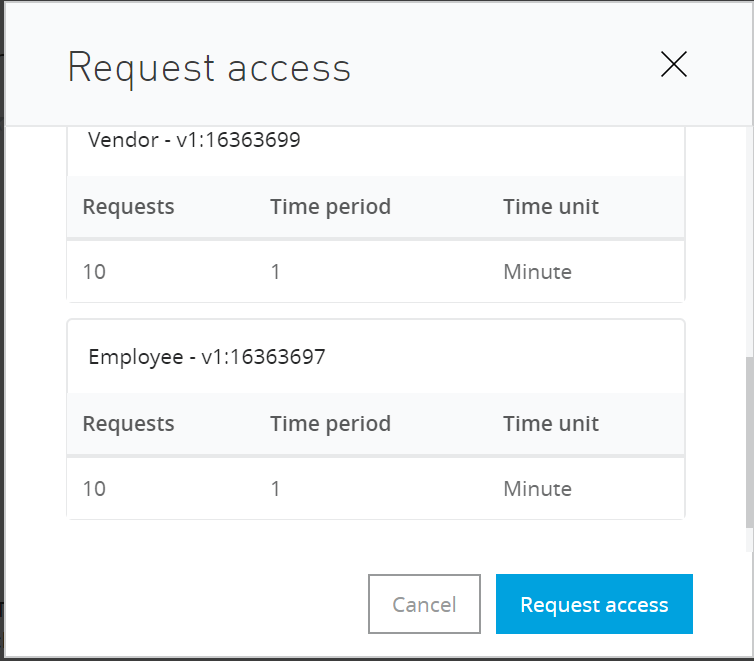
Task: Click the Request access dialog title
Action: pos(209,68)
